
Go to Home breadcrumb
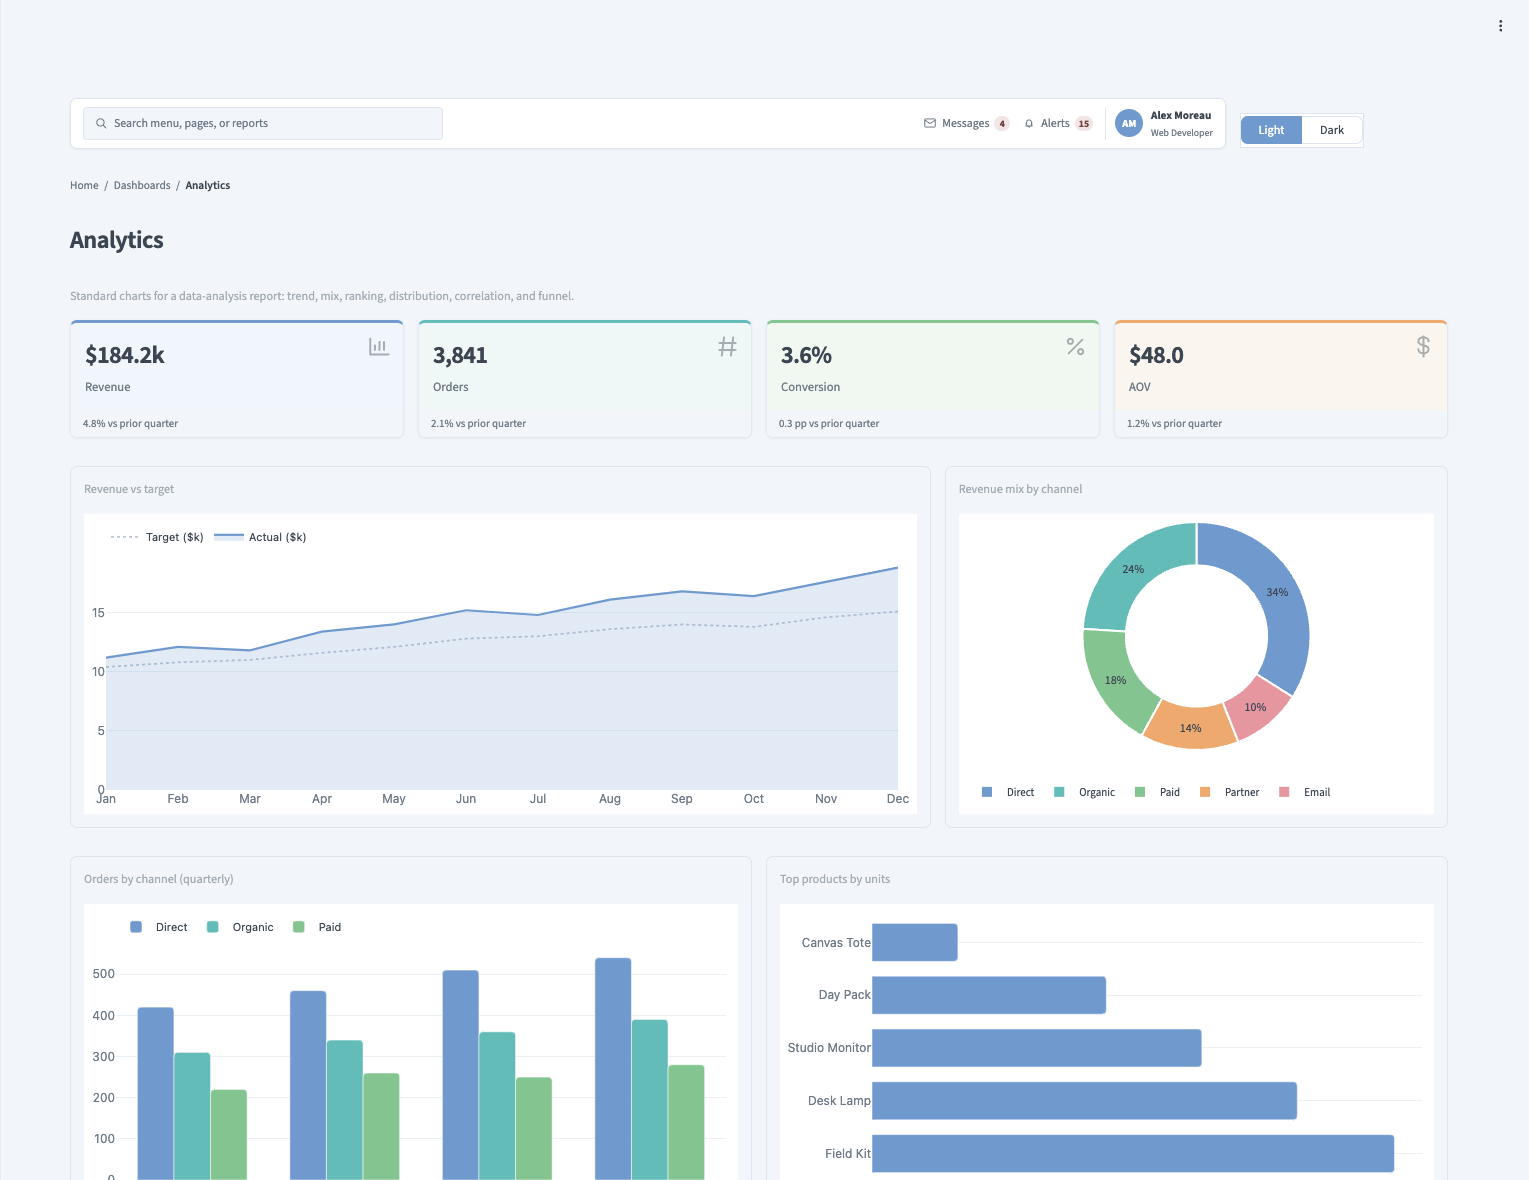pyautogui.click(x=84, y=186)
